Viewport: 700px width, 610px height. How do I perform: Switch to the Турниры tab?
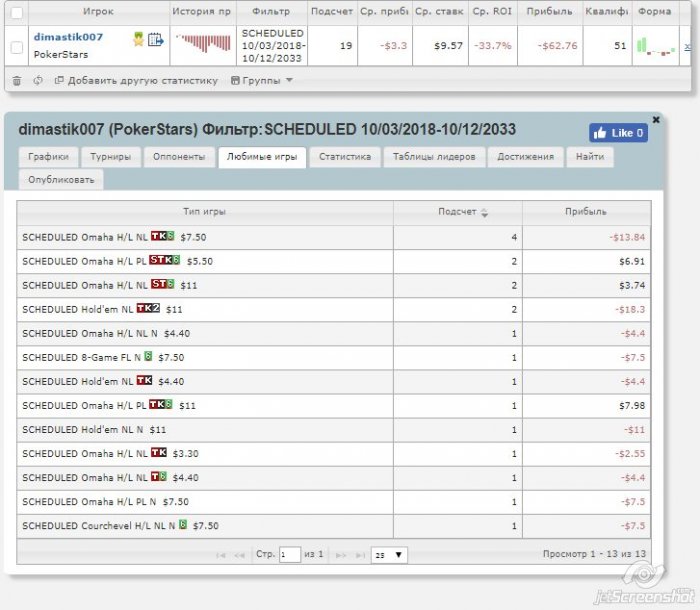pos(111,157)
